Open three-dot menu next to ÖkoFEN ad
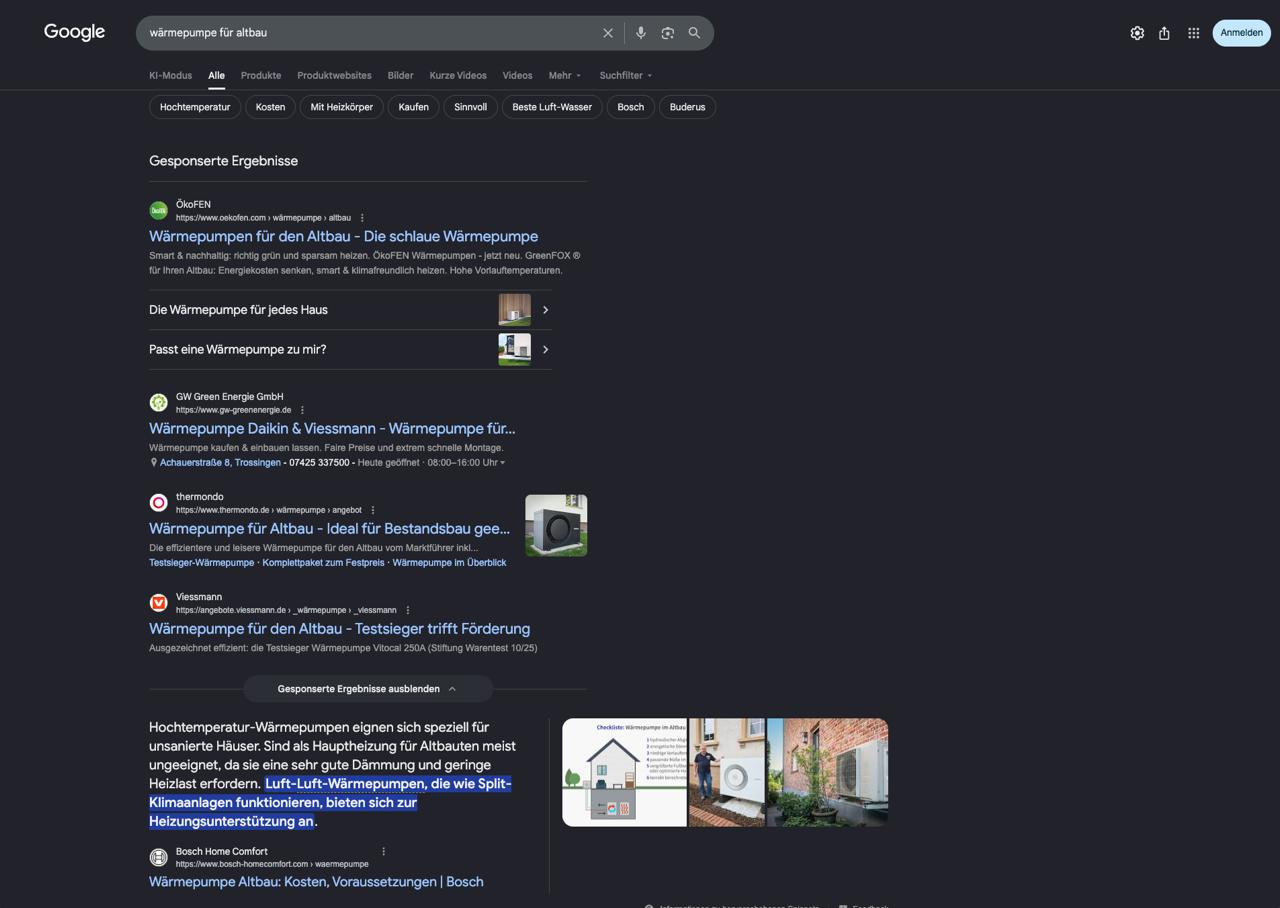 [362, 218]
